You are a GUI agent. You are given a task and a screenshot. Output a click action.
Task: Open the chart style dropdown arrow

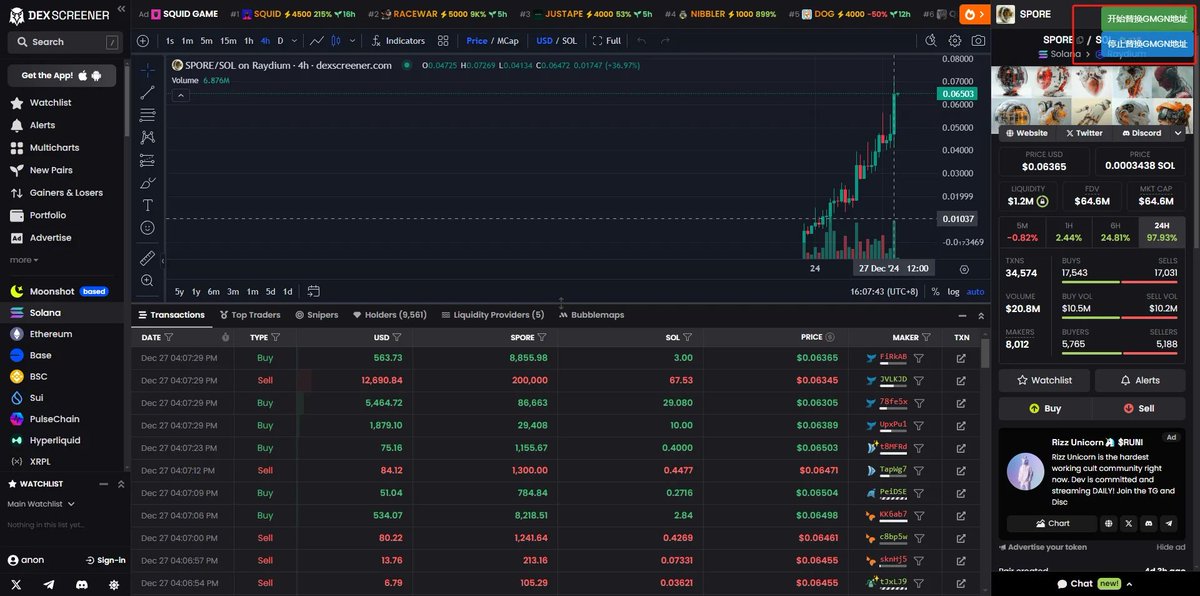pyautogui.click(x=350, y=41)
